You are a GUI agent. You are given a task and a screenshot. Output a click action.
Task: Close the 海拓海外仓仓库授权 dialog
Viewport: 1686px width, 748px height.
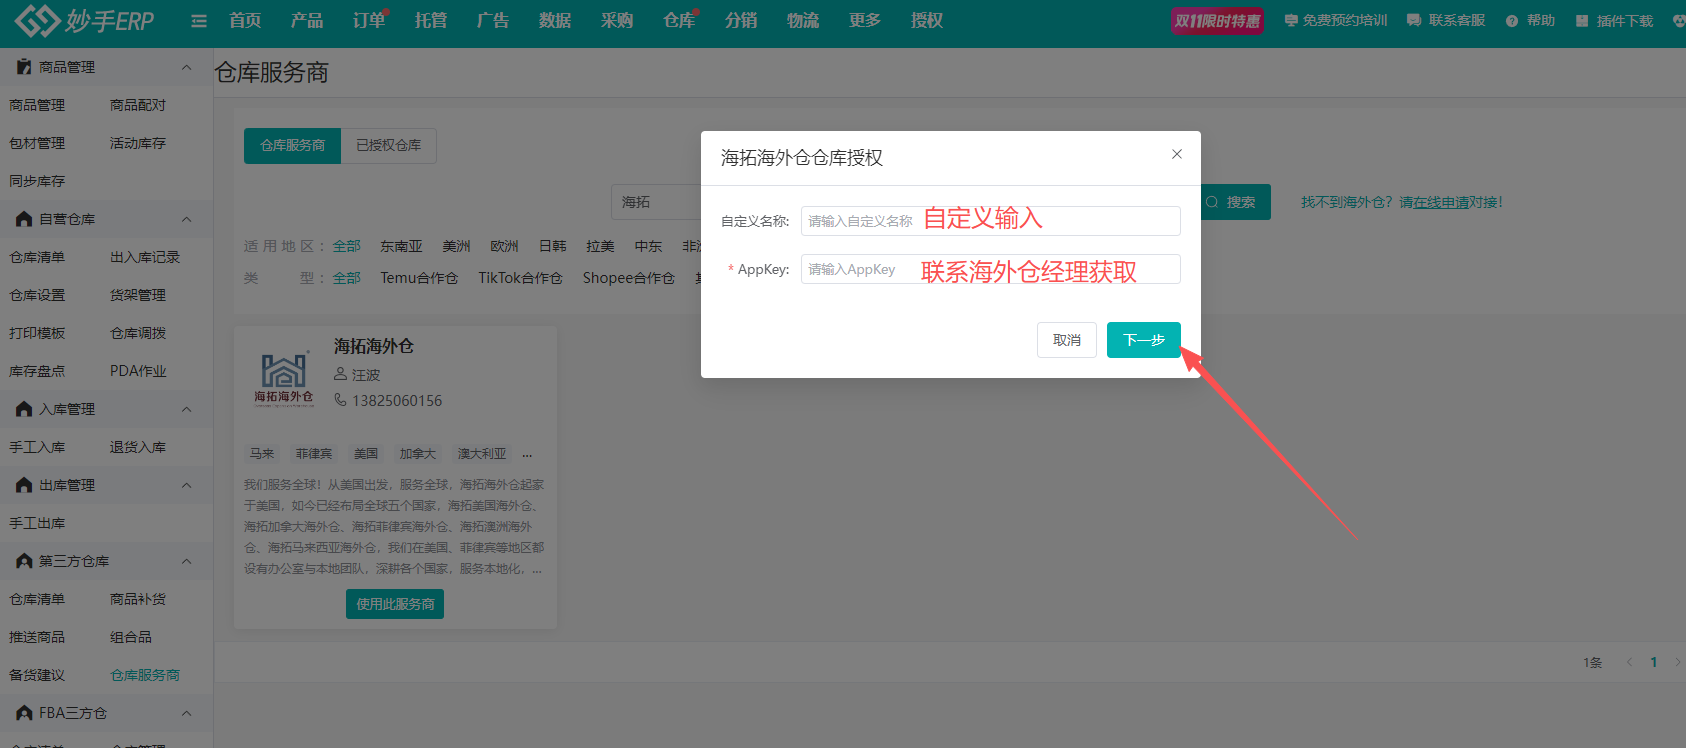point(1177,154)
